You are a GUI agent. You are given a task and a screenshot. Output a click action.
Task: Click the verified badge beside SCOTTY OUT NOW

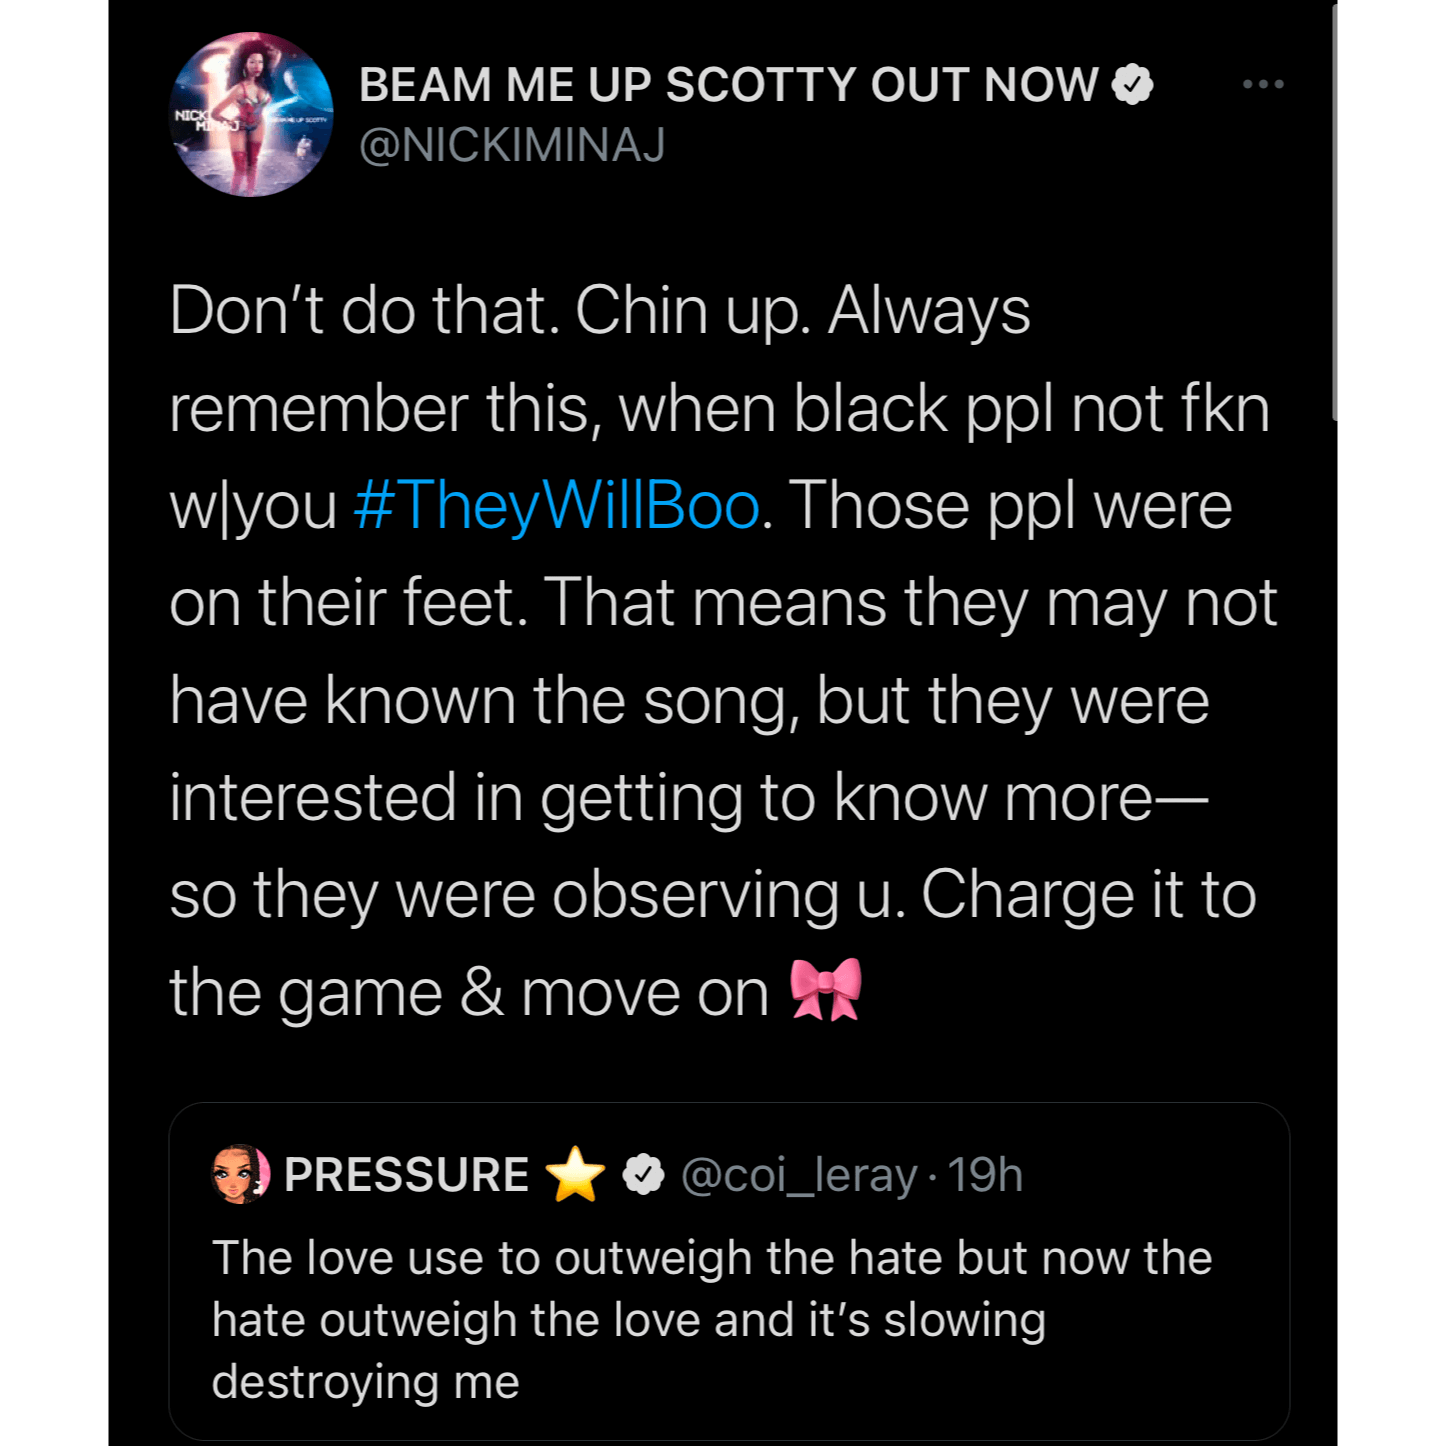1133,85
